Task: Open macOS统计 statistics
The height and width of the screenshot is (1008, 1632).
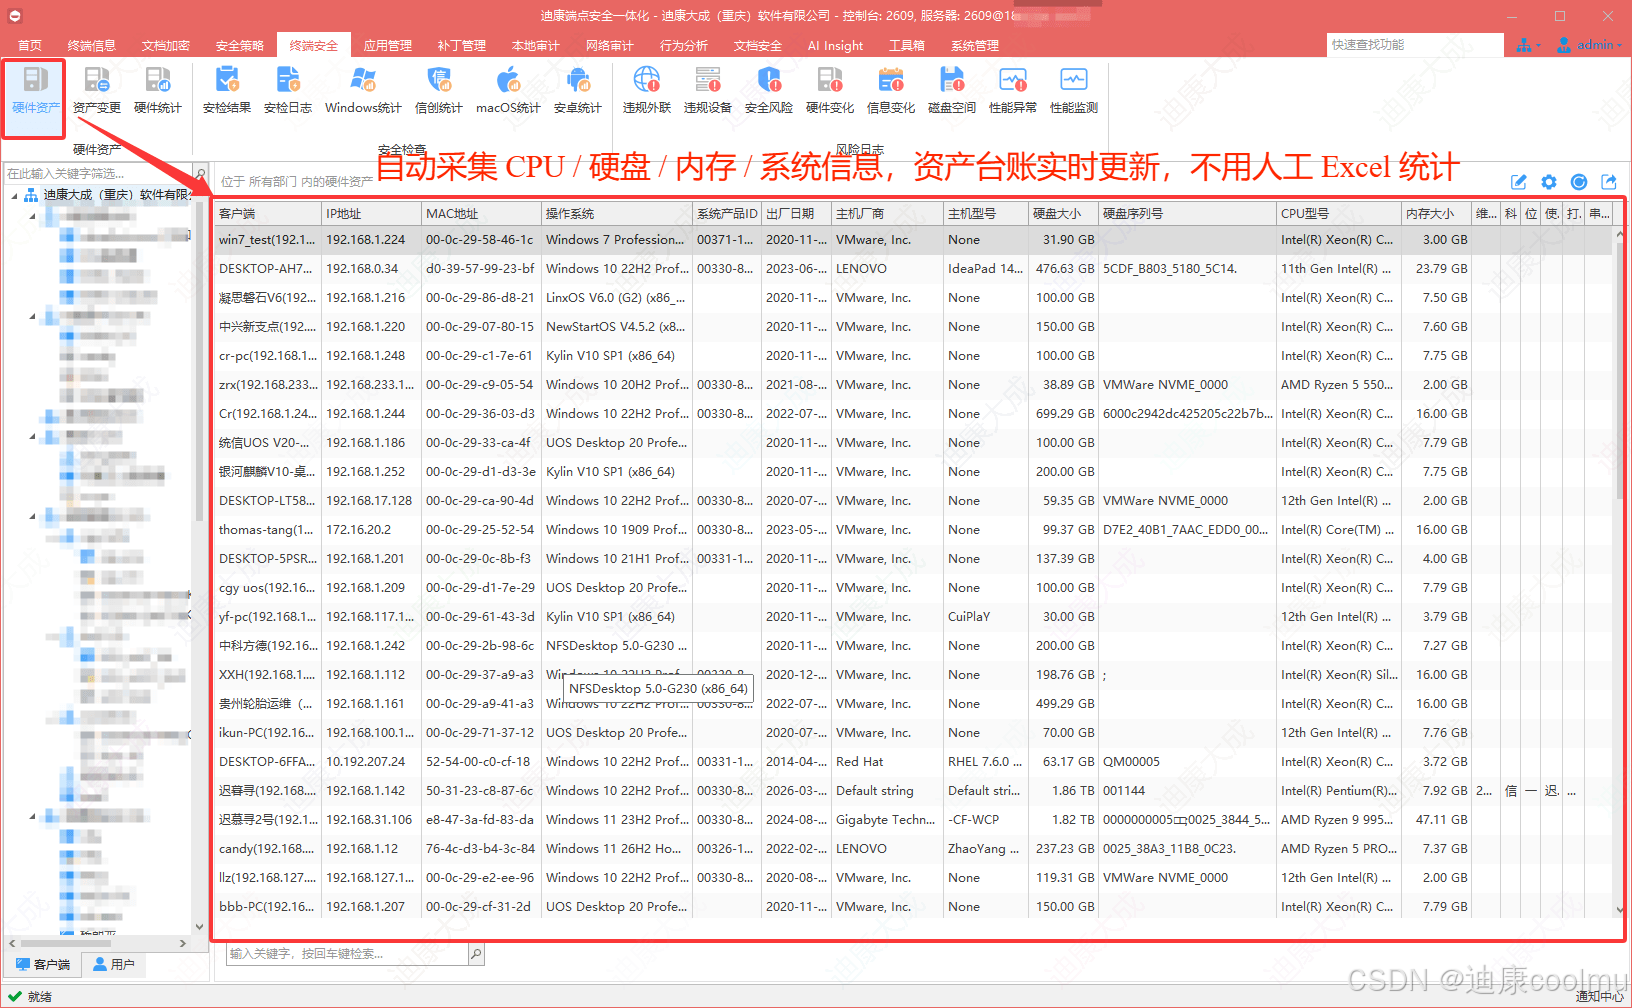Action: 508,91
